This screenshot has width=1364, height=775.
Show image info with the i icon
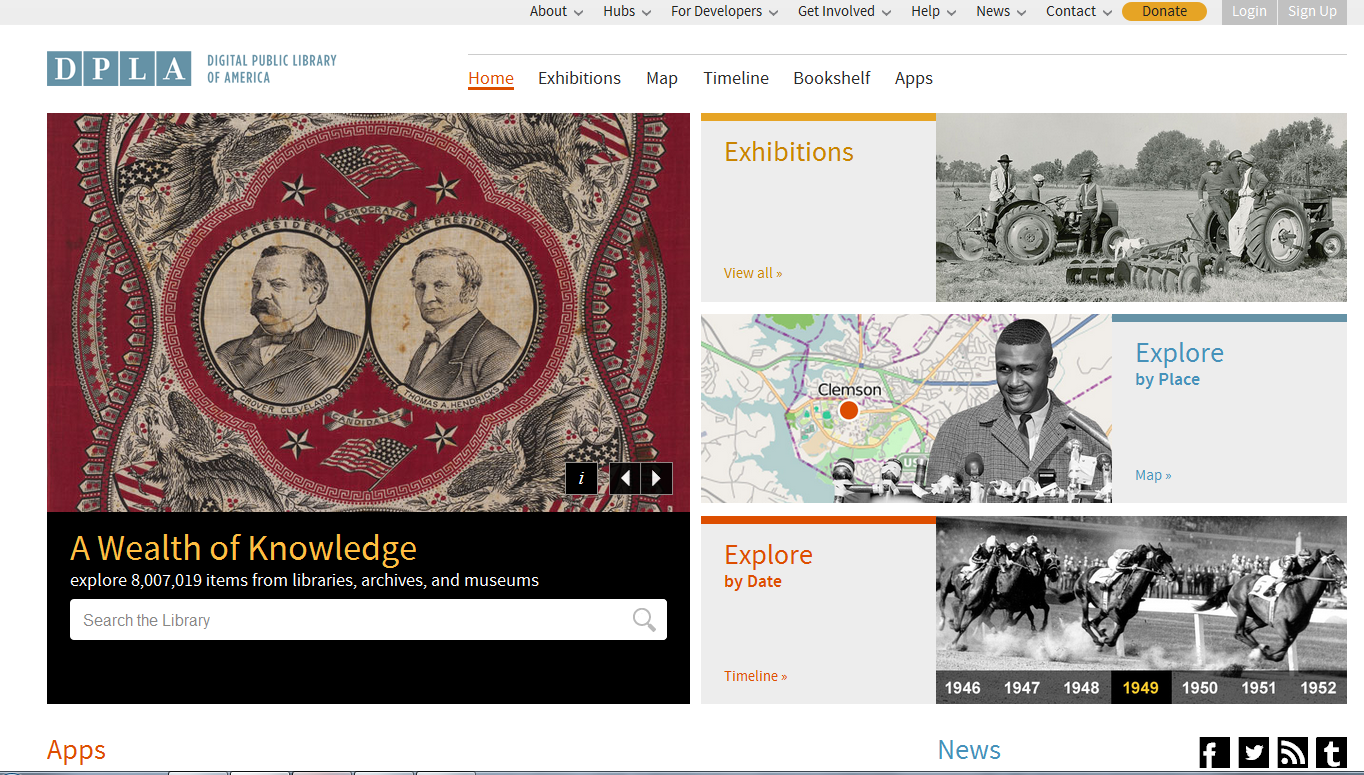581,478
